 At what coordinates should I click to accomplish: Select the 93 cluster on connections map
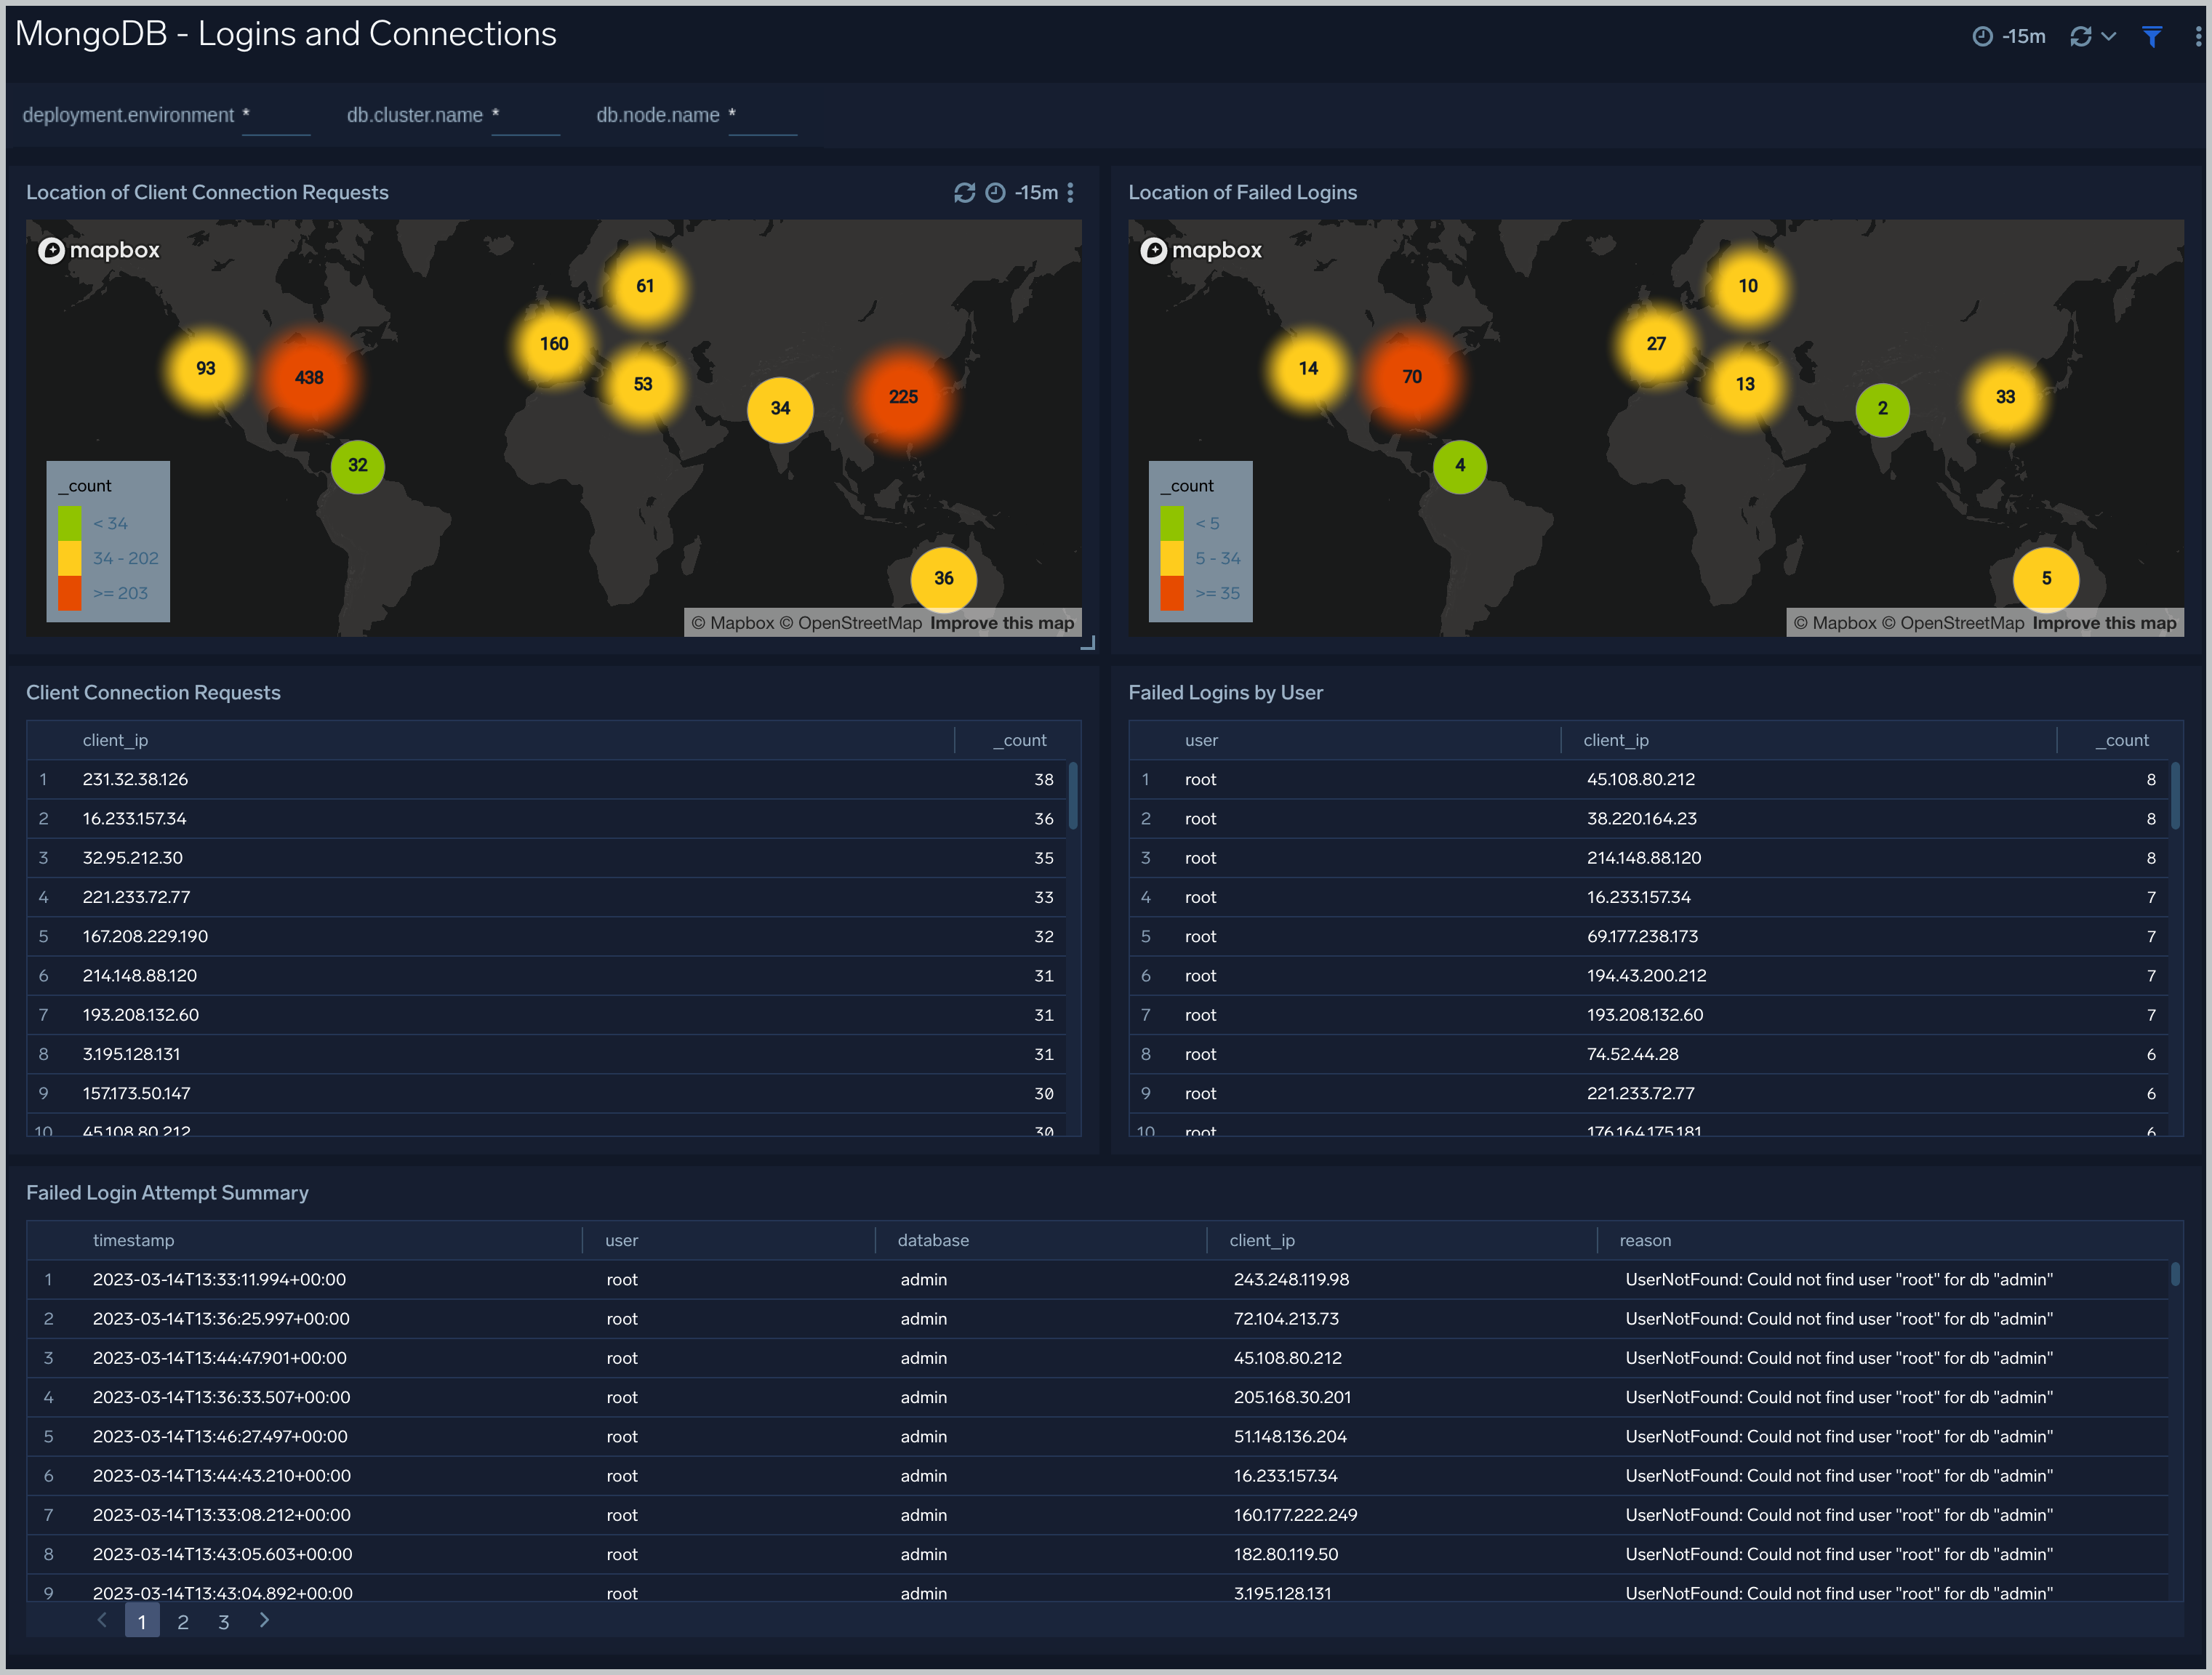point(205,369)
